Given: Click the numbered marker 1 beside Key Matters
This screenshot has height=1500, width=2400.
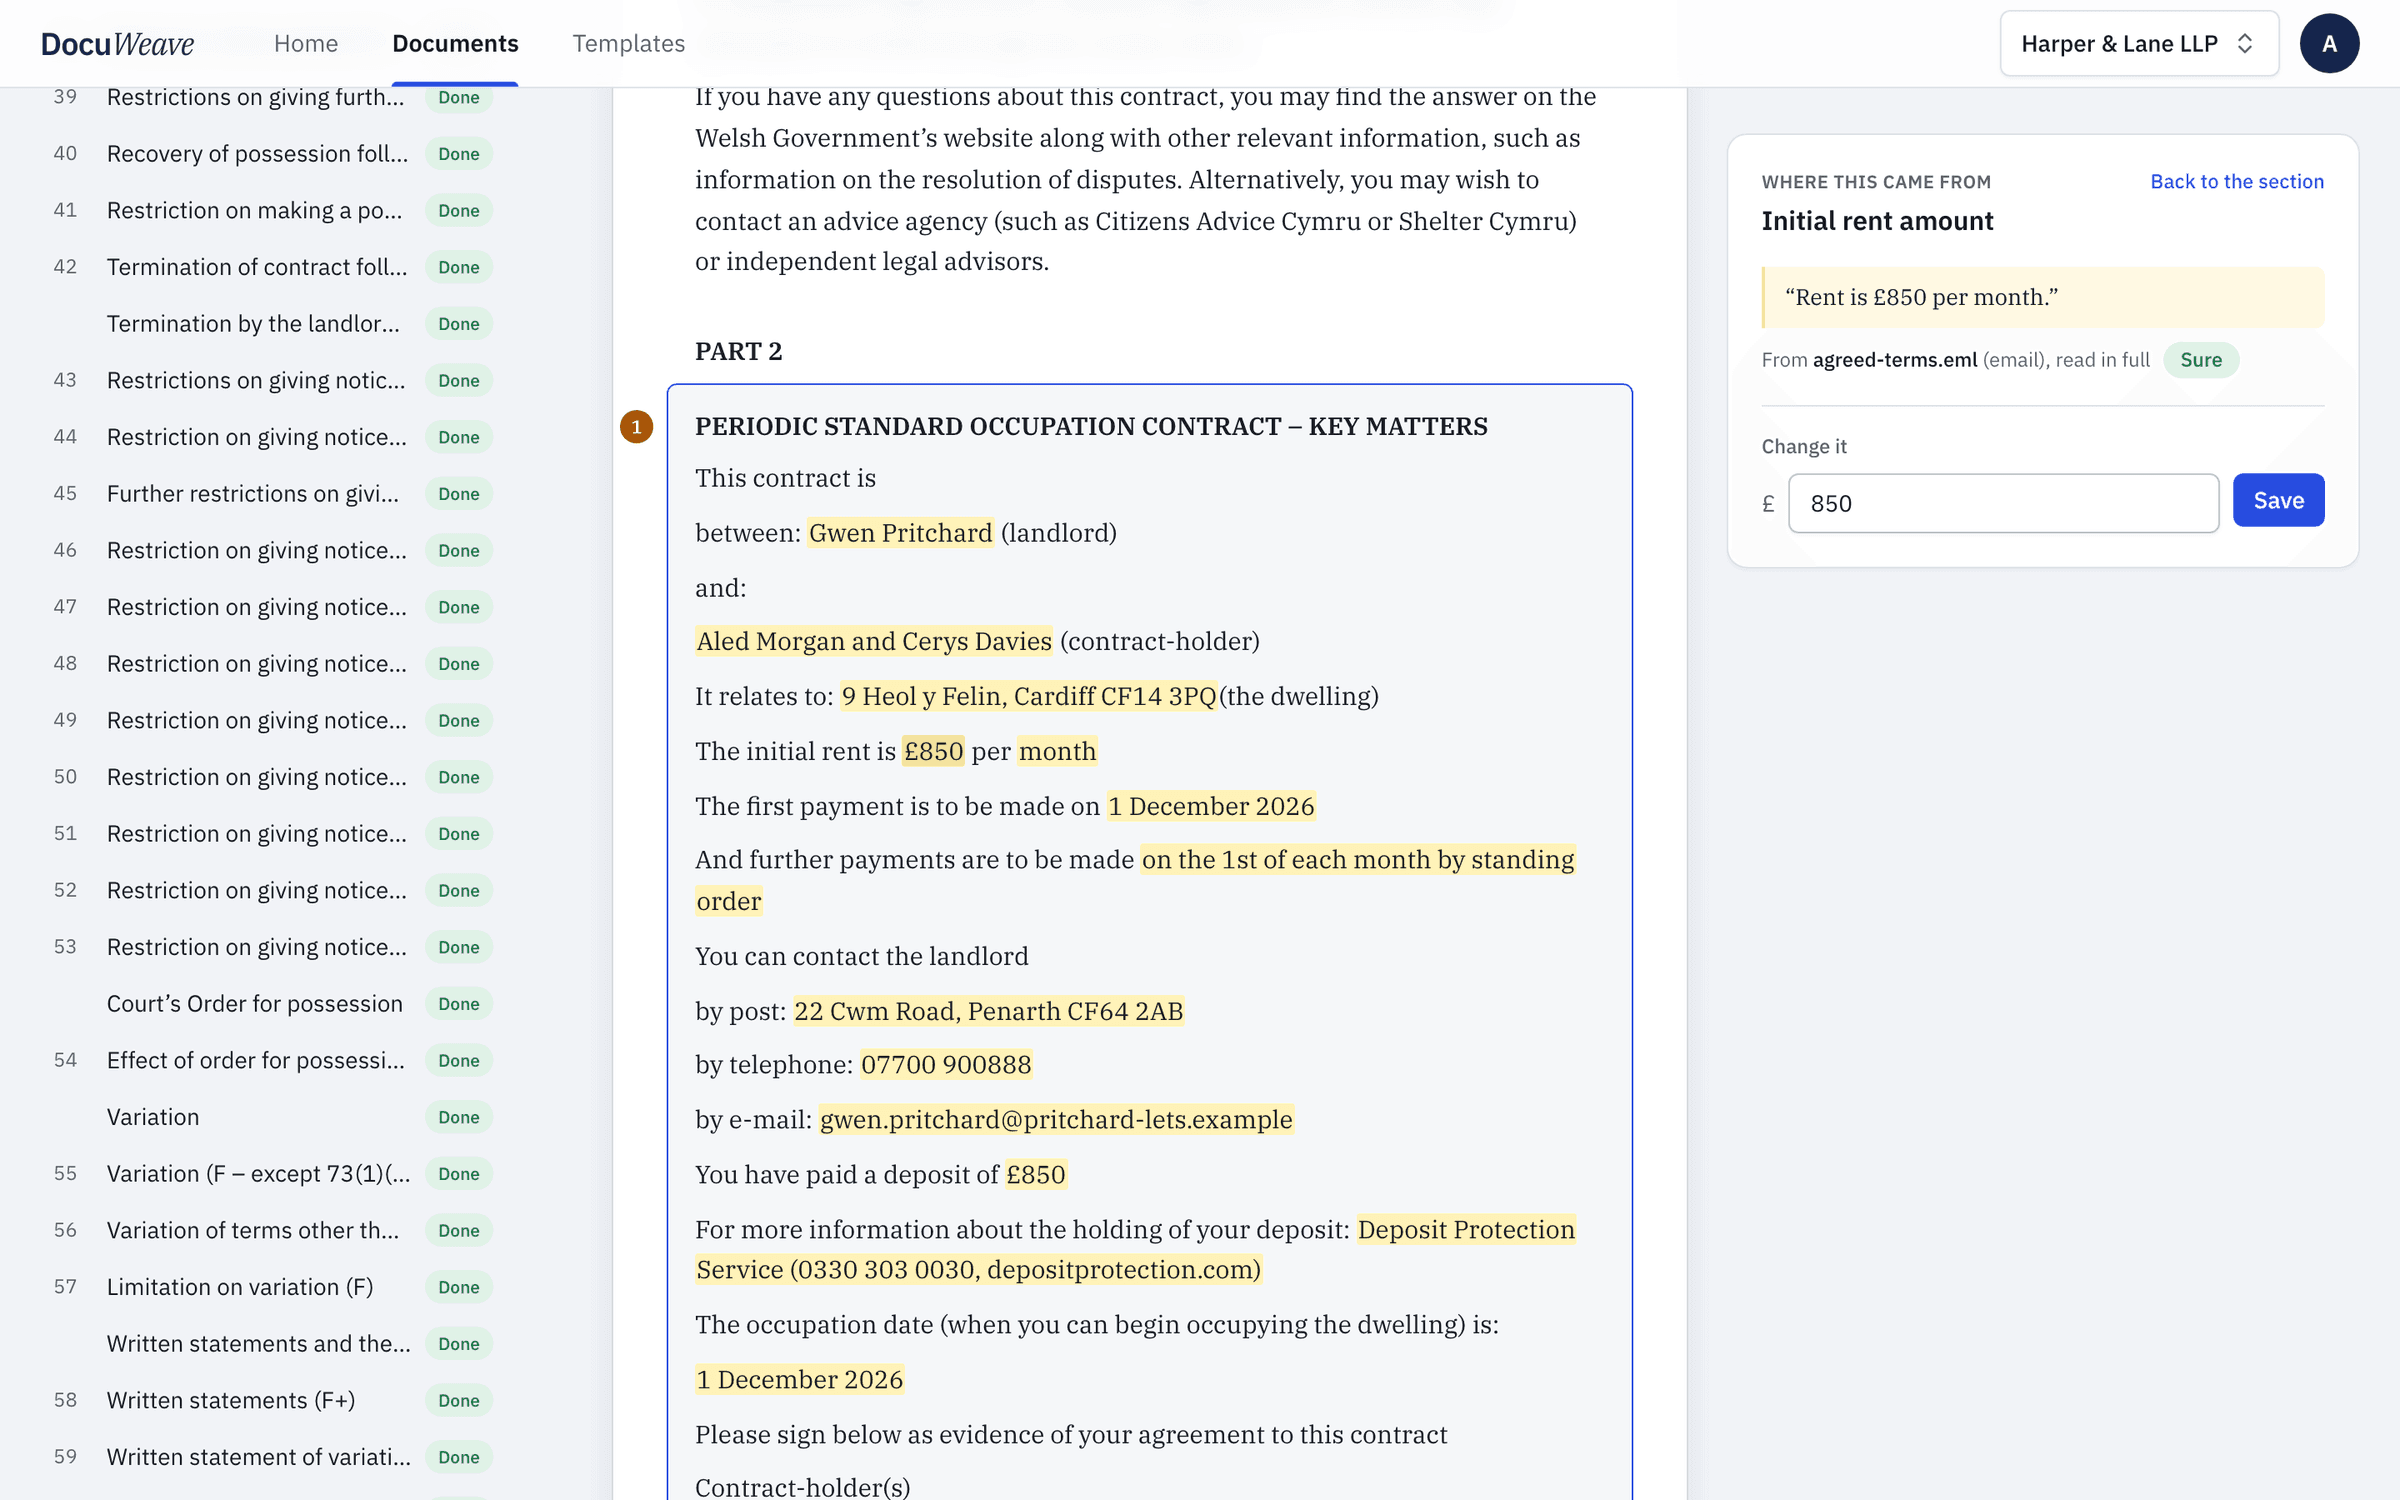Looking at the screenshot, I should click(636, 427).
